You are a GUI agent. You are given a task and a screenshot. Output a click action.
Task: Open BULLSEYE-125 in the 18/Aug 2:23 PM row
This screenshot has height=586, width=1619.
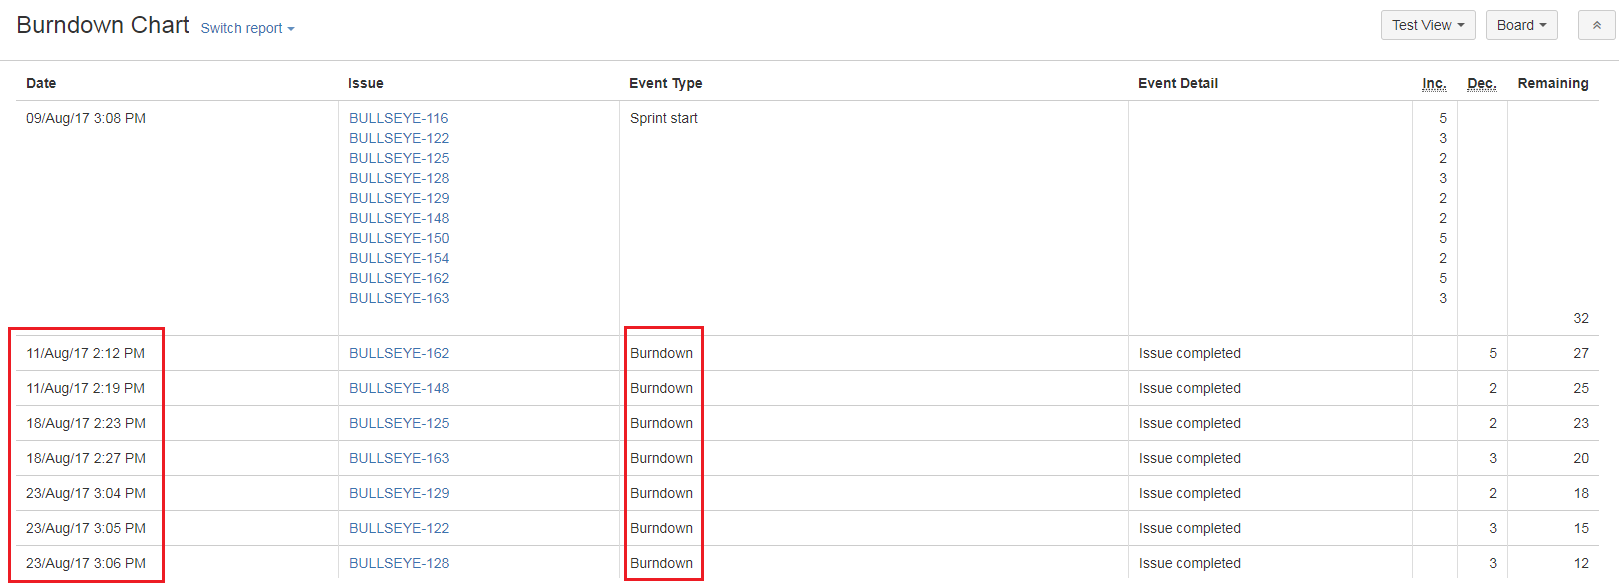399,423
